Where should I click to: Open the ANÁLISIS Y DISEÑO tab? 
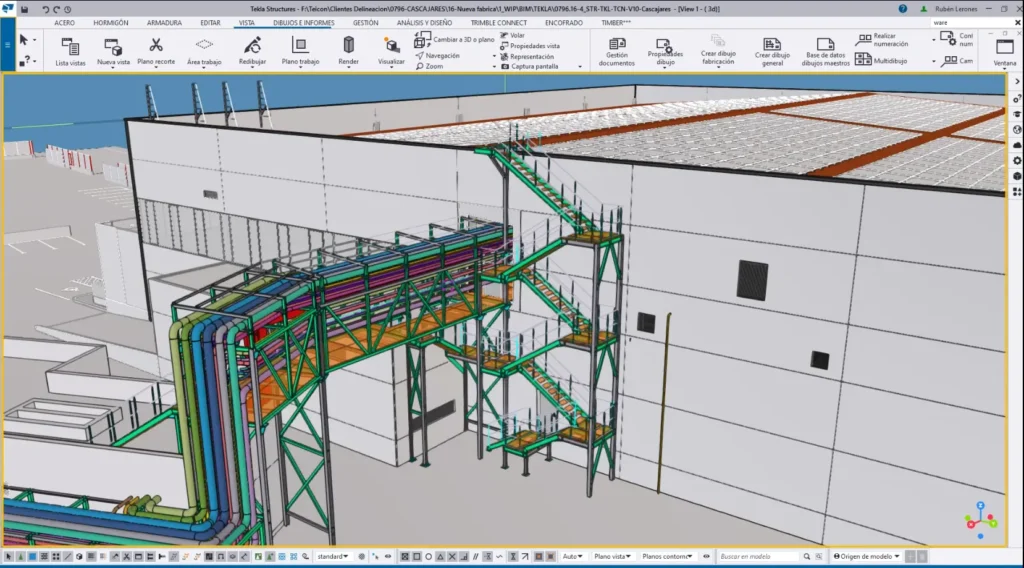pyautogui.click(x=424, y=23)
